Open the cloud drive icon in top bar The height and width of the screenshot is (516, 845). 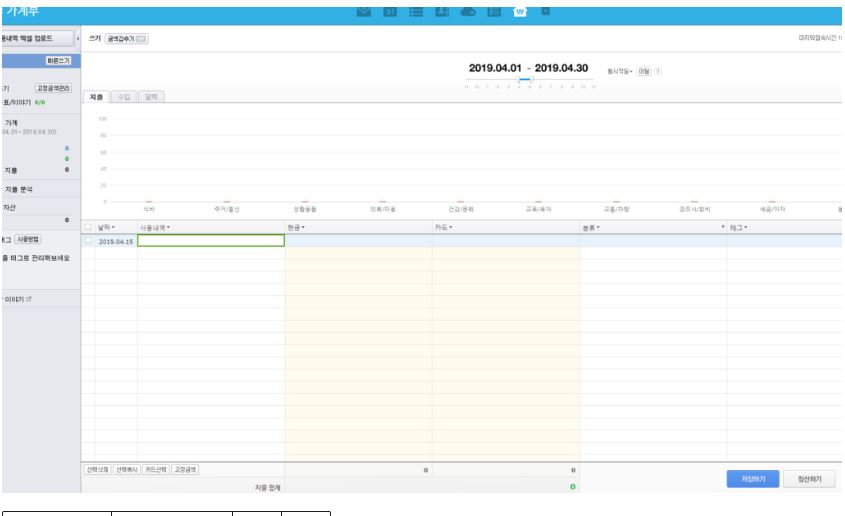tap(468, 11)
